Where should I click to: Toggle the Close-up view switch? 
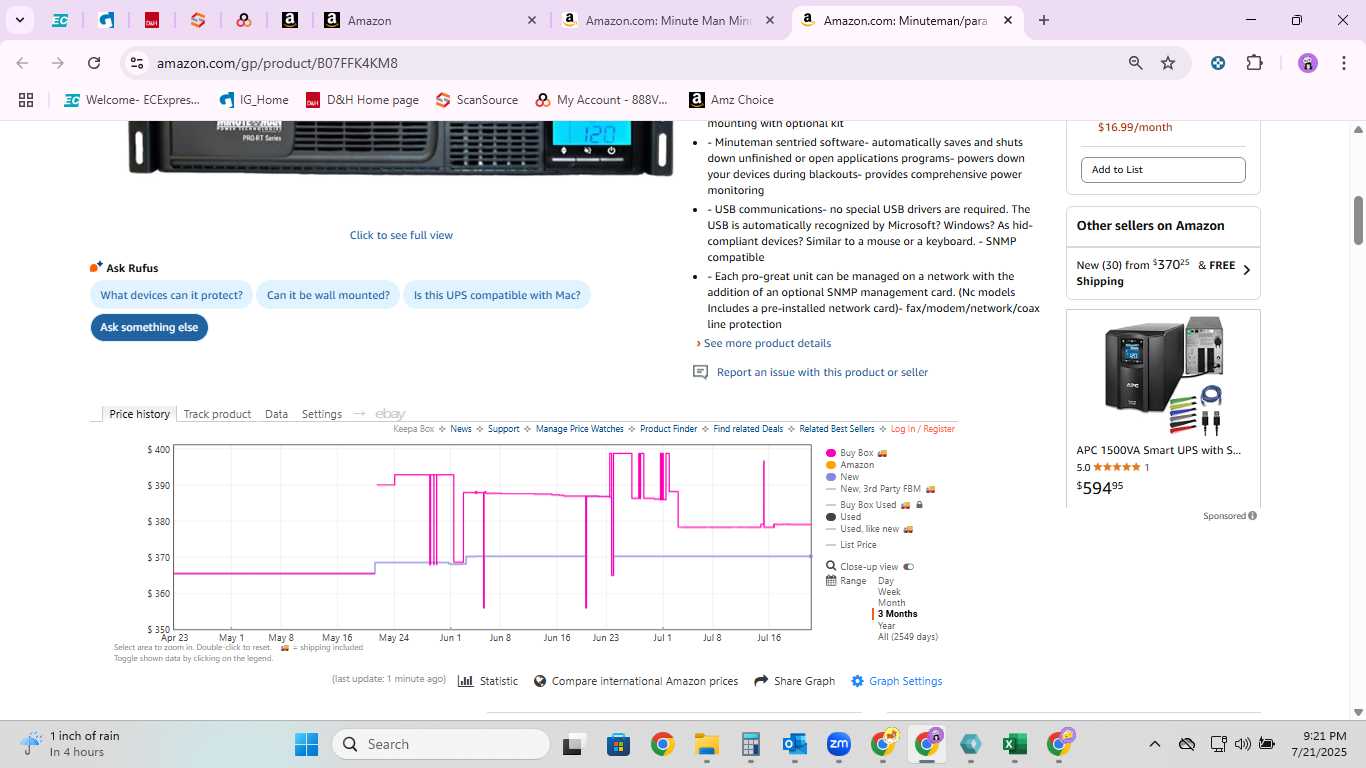point(908,567)
